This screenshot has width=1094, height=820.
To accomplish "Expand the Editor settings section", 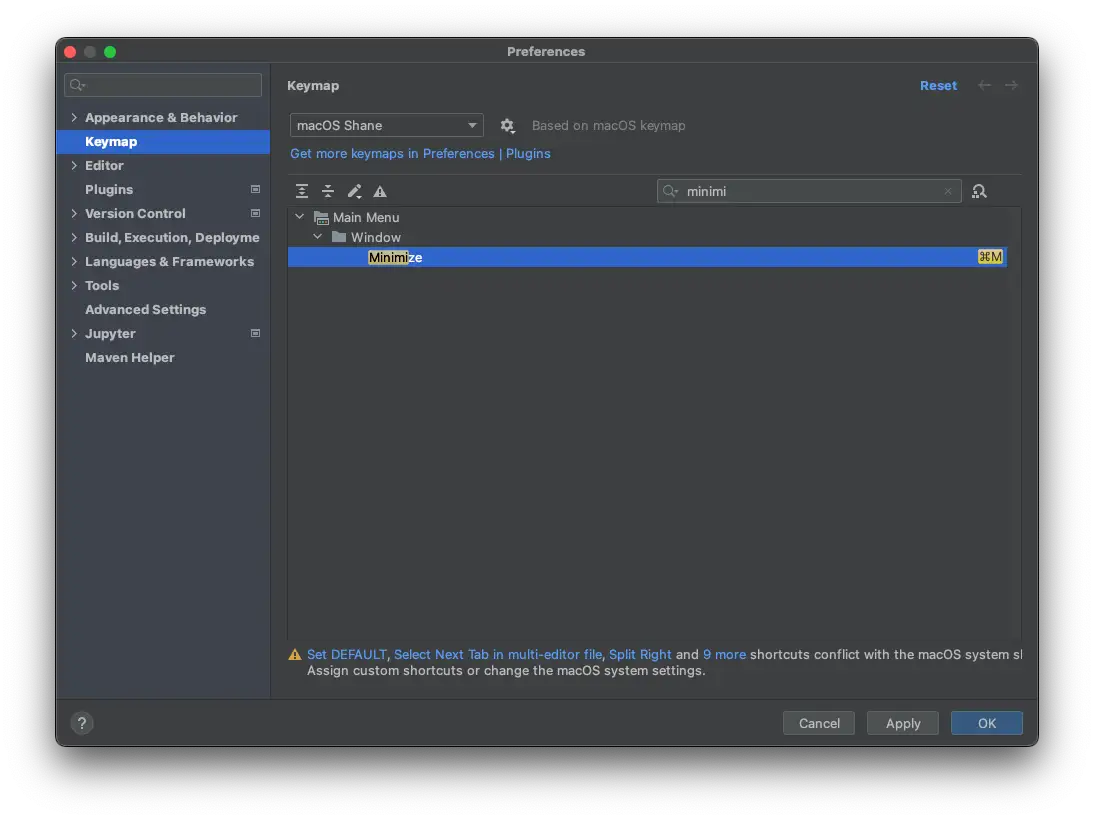I will coord(74,165).
